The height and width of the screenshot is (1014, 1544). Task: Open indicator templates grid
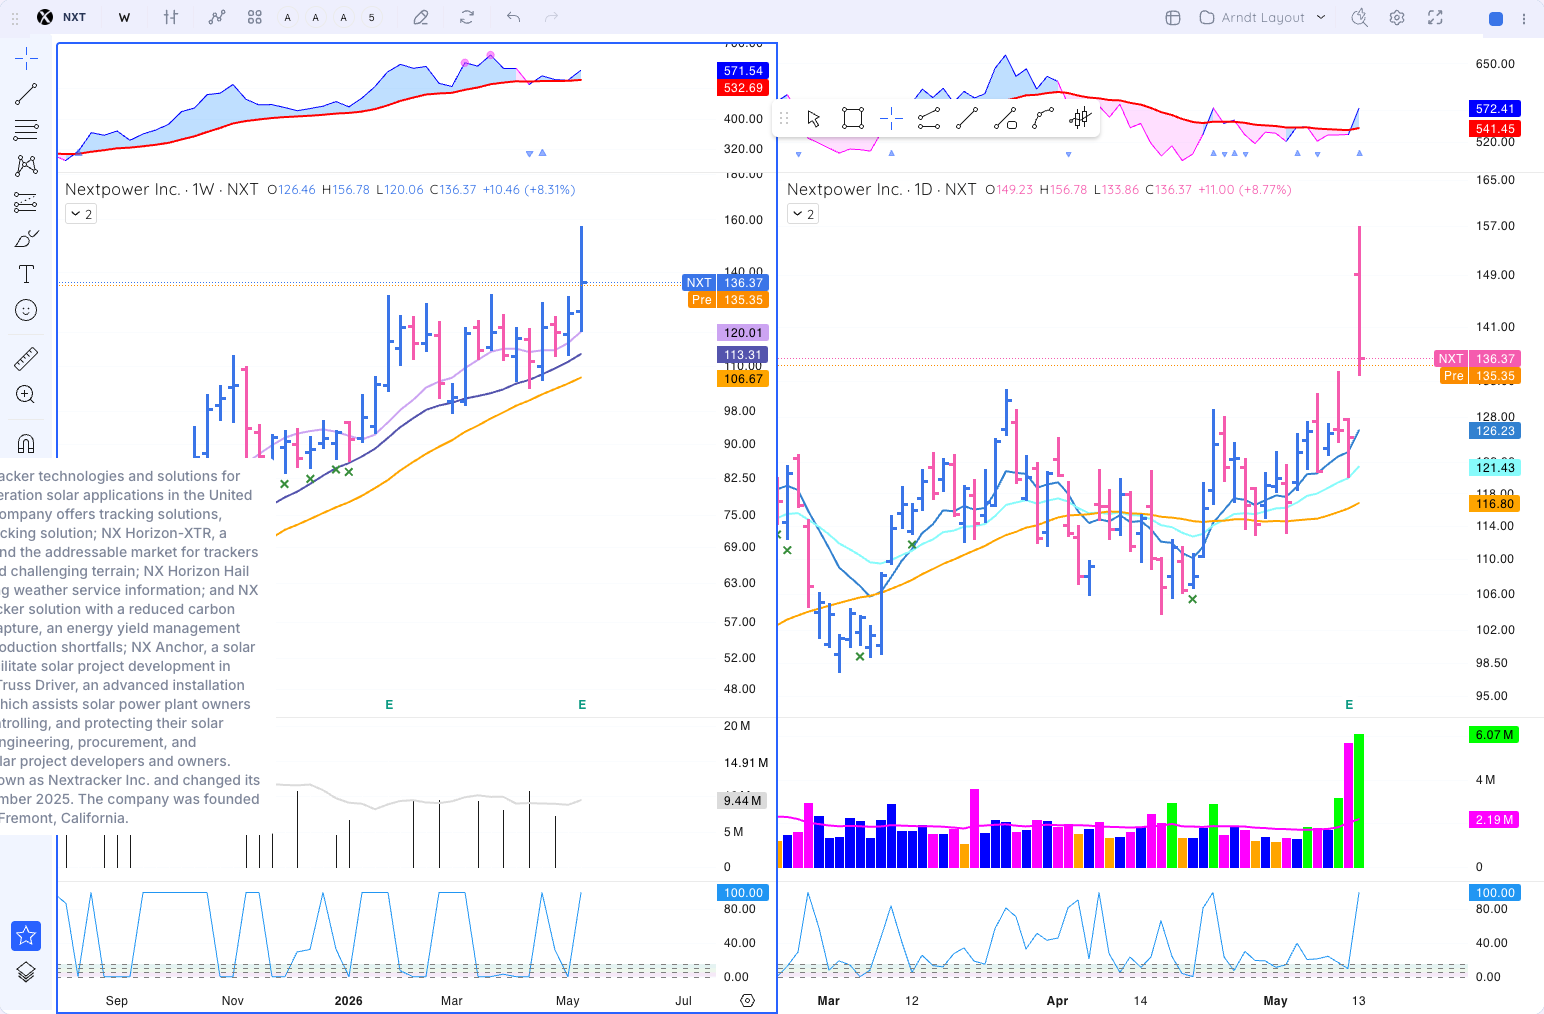click(255, 17)
